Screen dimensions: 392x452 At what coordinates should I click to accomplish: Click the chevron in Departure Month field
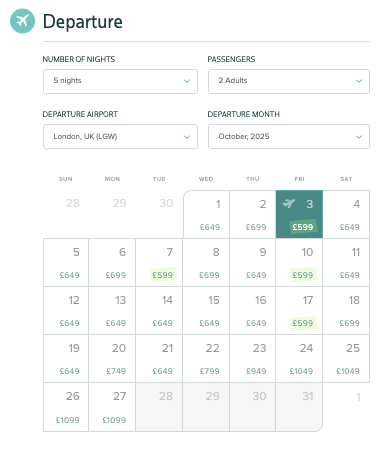tap(359, 137)
